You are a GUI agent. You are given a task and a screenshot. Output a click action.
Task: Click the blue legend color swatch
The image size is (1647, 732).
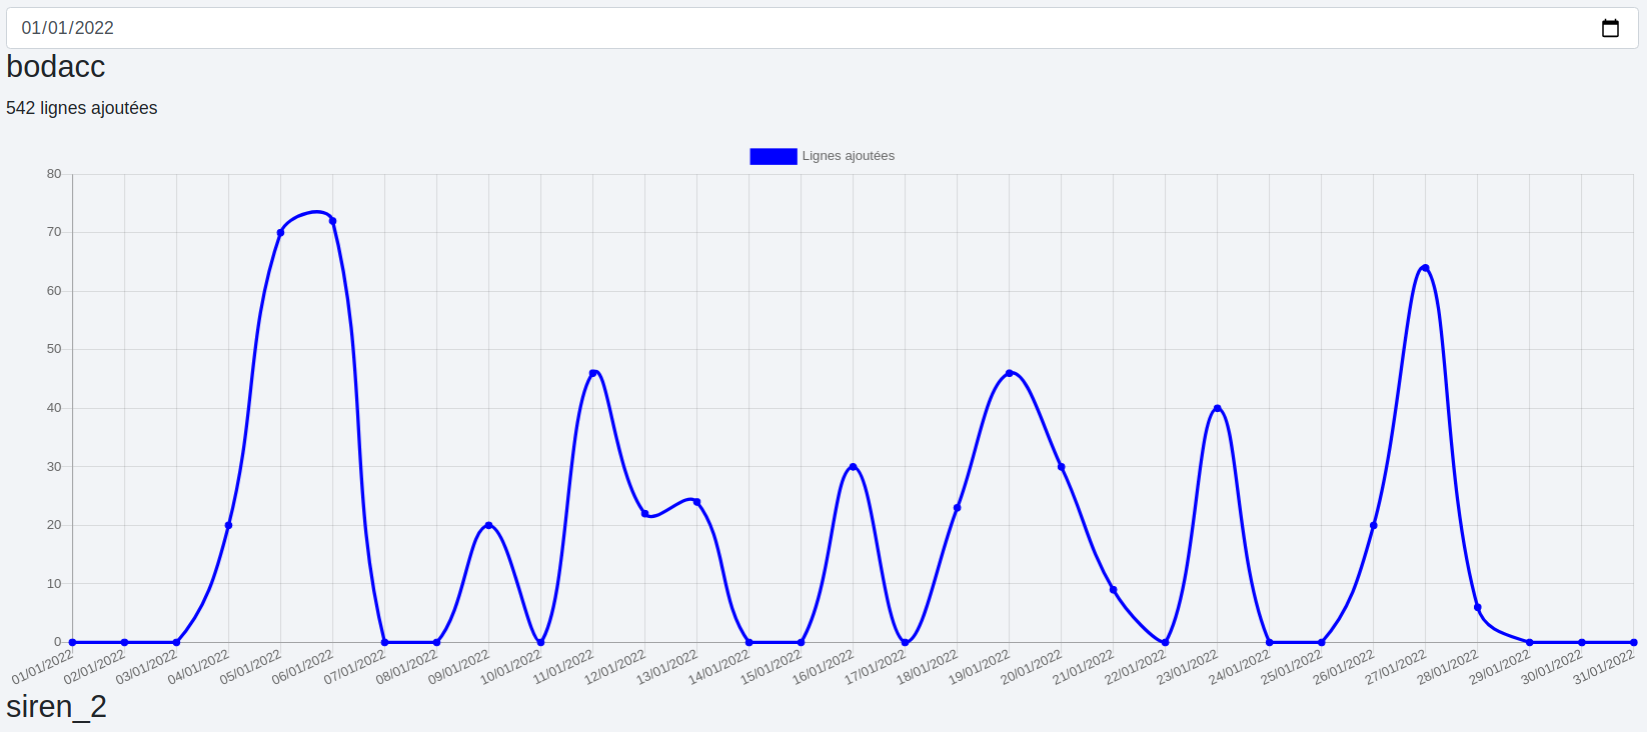point(773,156)
